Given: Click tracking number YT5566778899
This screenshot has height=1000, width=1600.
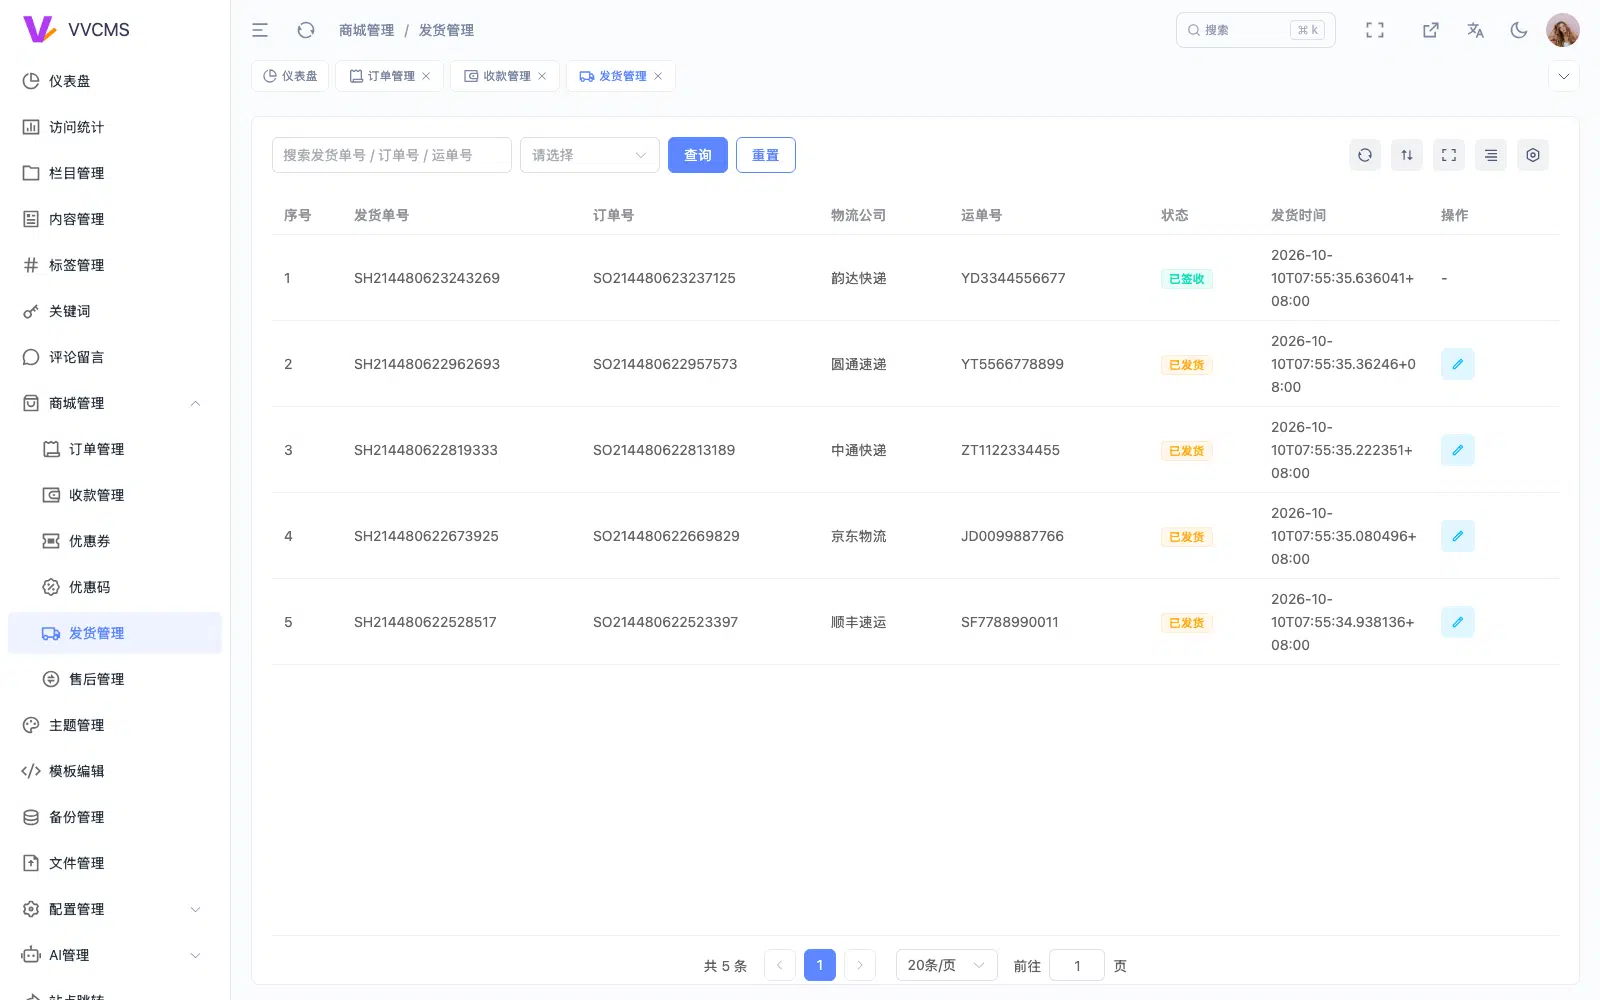Looking at the screenshot, I should [x=1012, y=364].
